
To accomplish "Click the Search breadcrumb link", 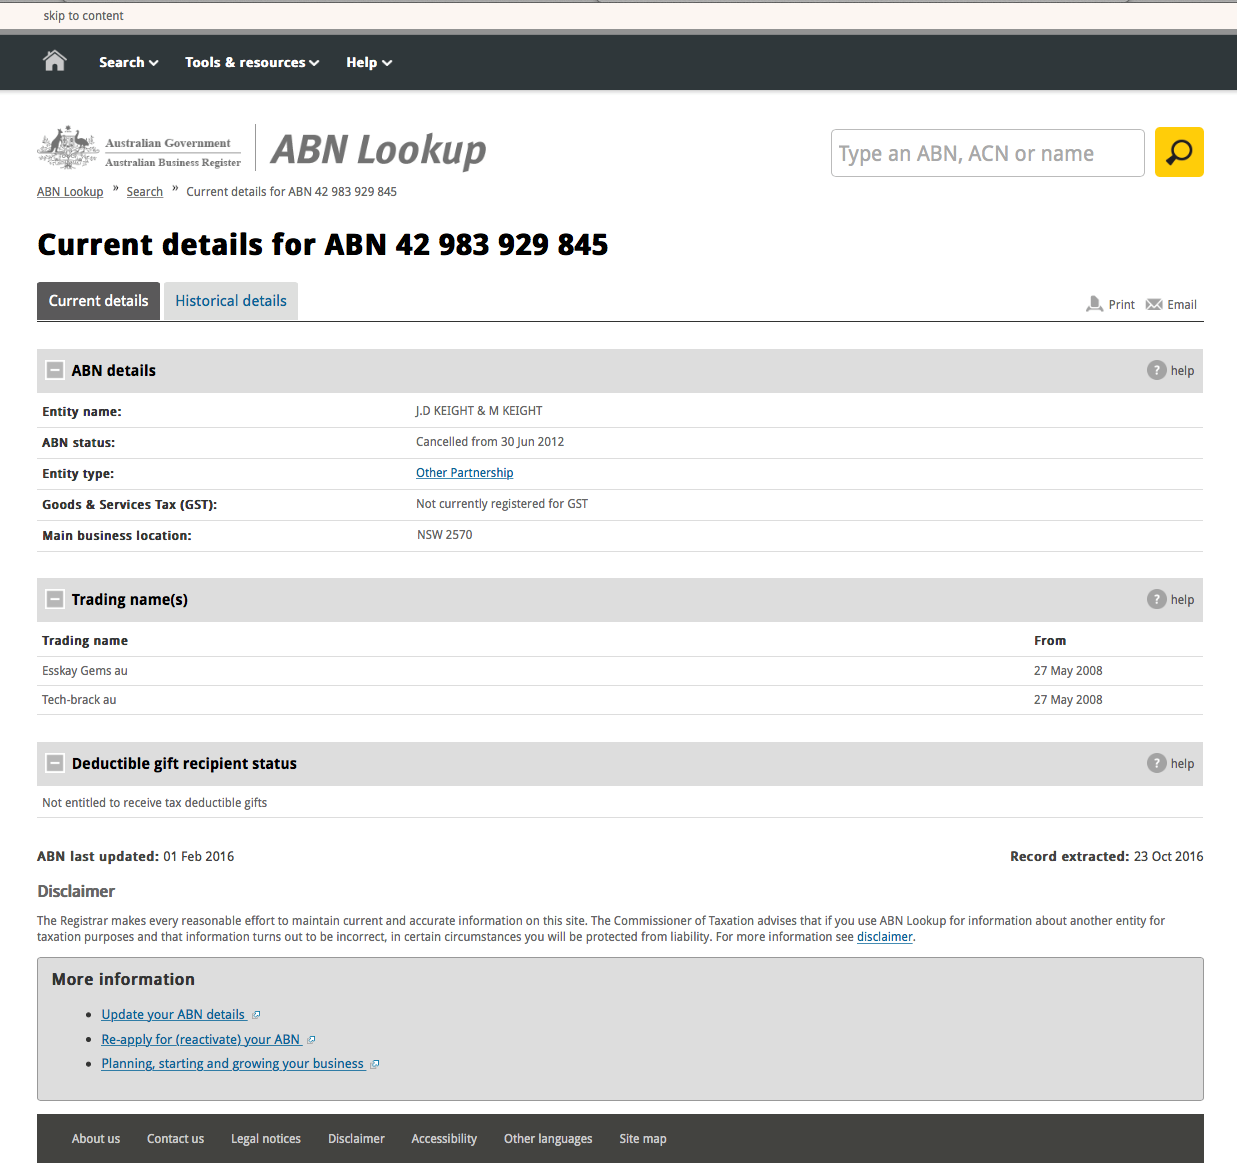I will click(145, 192).
